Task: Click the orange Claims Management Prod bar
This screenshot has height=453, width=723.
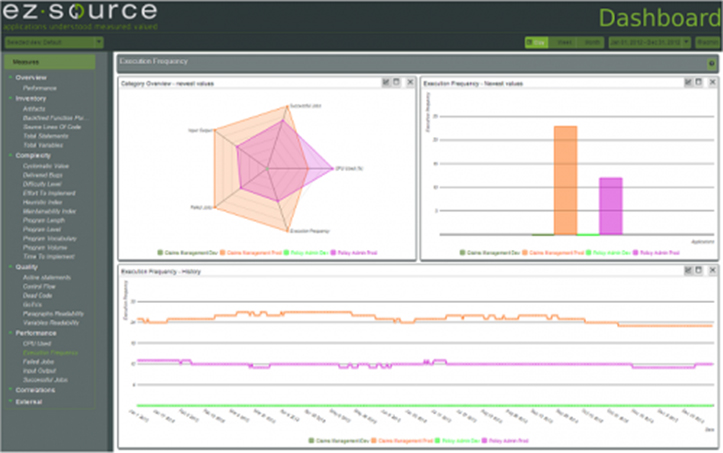Action: pos(565,180)
